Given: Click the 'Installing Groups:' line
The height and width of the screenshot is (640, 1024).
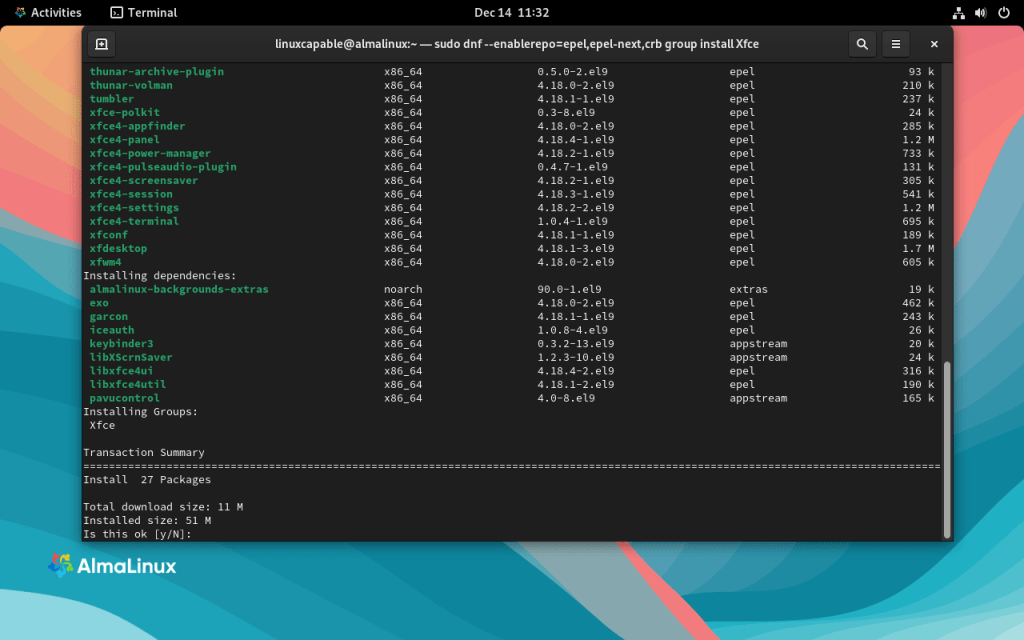Looking at the screenshot, I should tap(140, 412).
